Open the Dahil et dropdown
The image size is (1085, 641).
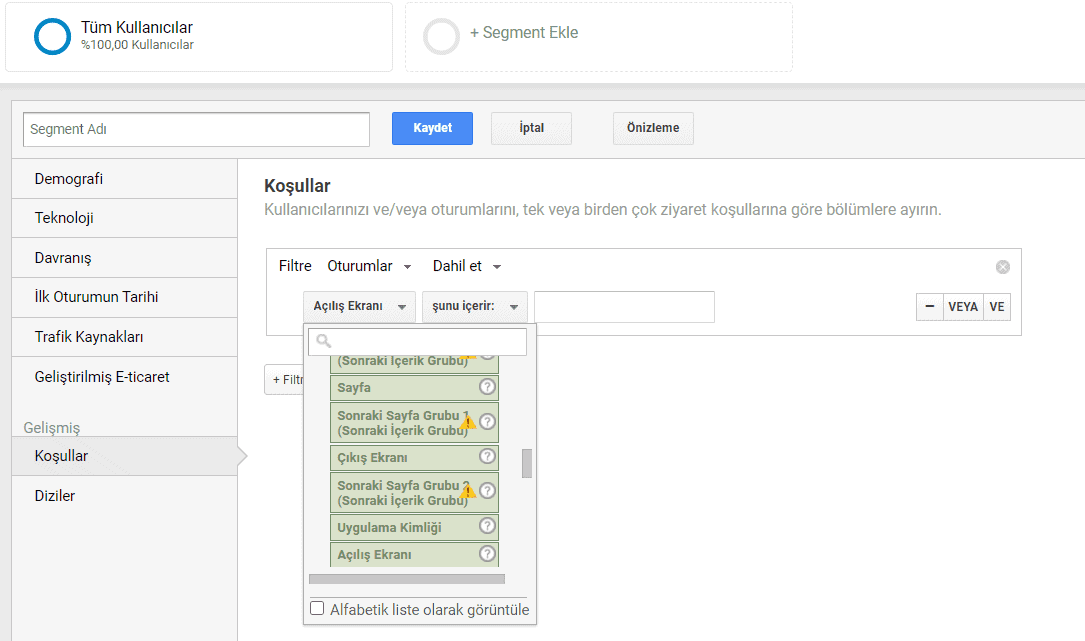click(466, 266)
